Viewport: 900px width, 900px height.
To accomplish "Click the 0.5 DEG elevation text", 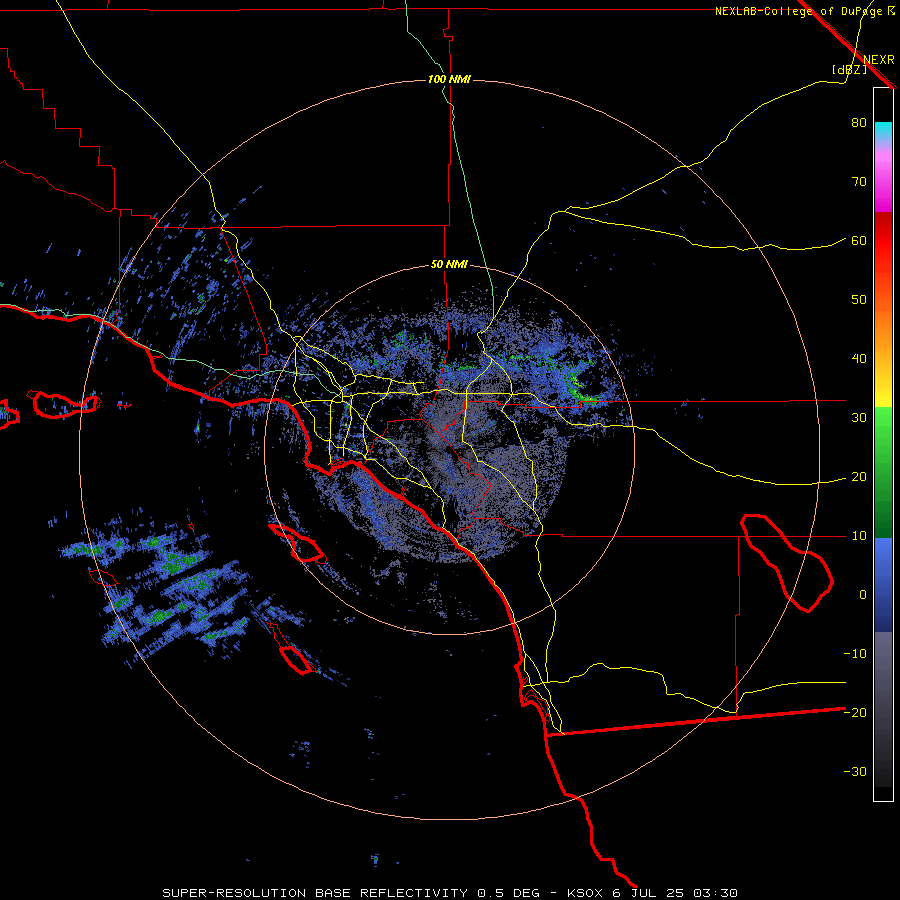I will click(509, 893).
